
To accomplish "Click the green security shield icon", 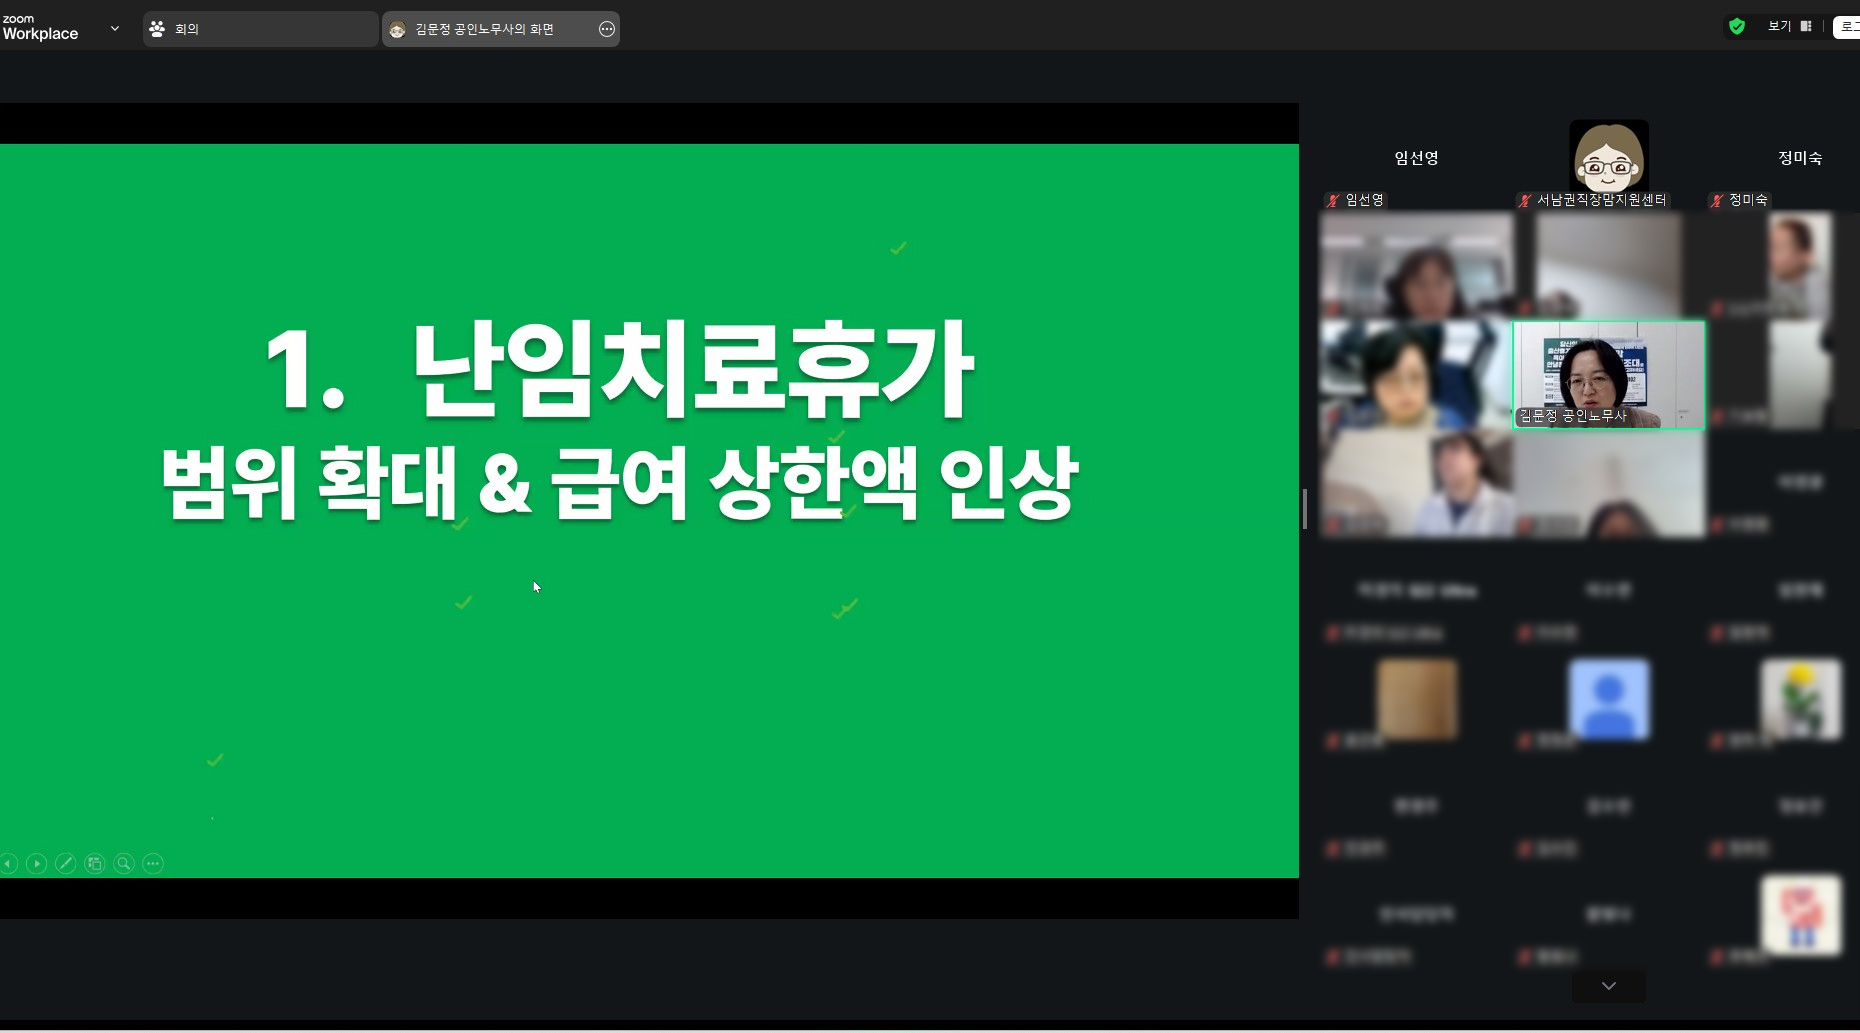I will 1737,27.
